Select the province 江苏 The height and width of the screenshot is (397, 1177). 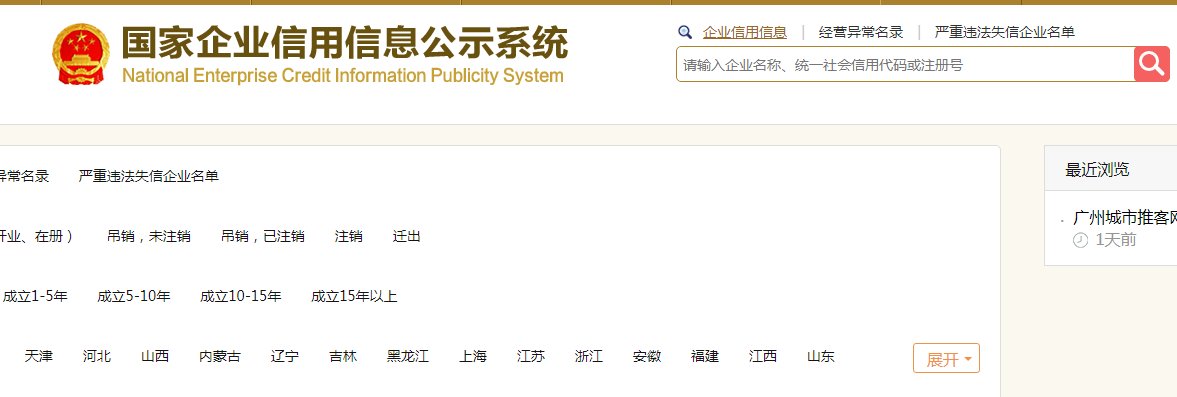pyautogui.click(x=531, y=356)
